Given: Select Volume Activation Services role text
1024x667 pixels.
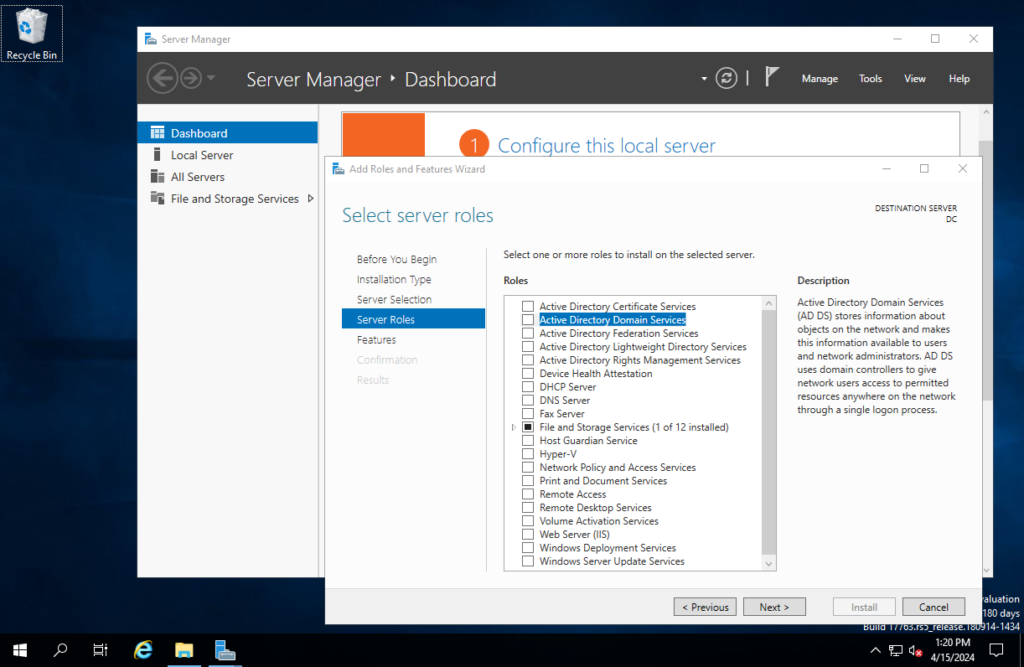Looking at the screenshot, I should pos(599,521).
